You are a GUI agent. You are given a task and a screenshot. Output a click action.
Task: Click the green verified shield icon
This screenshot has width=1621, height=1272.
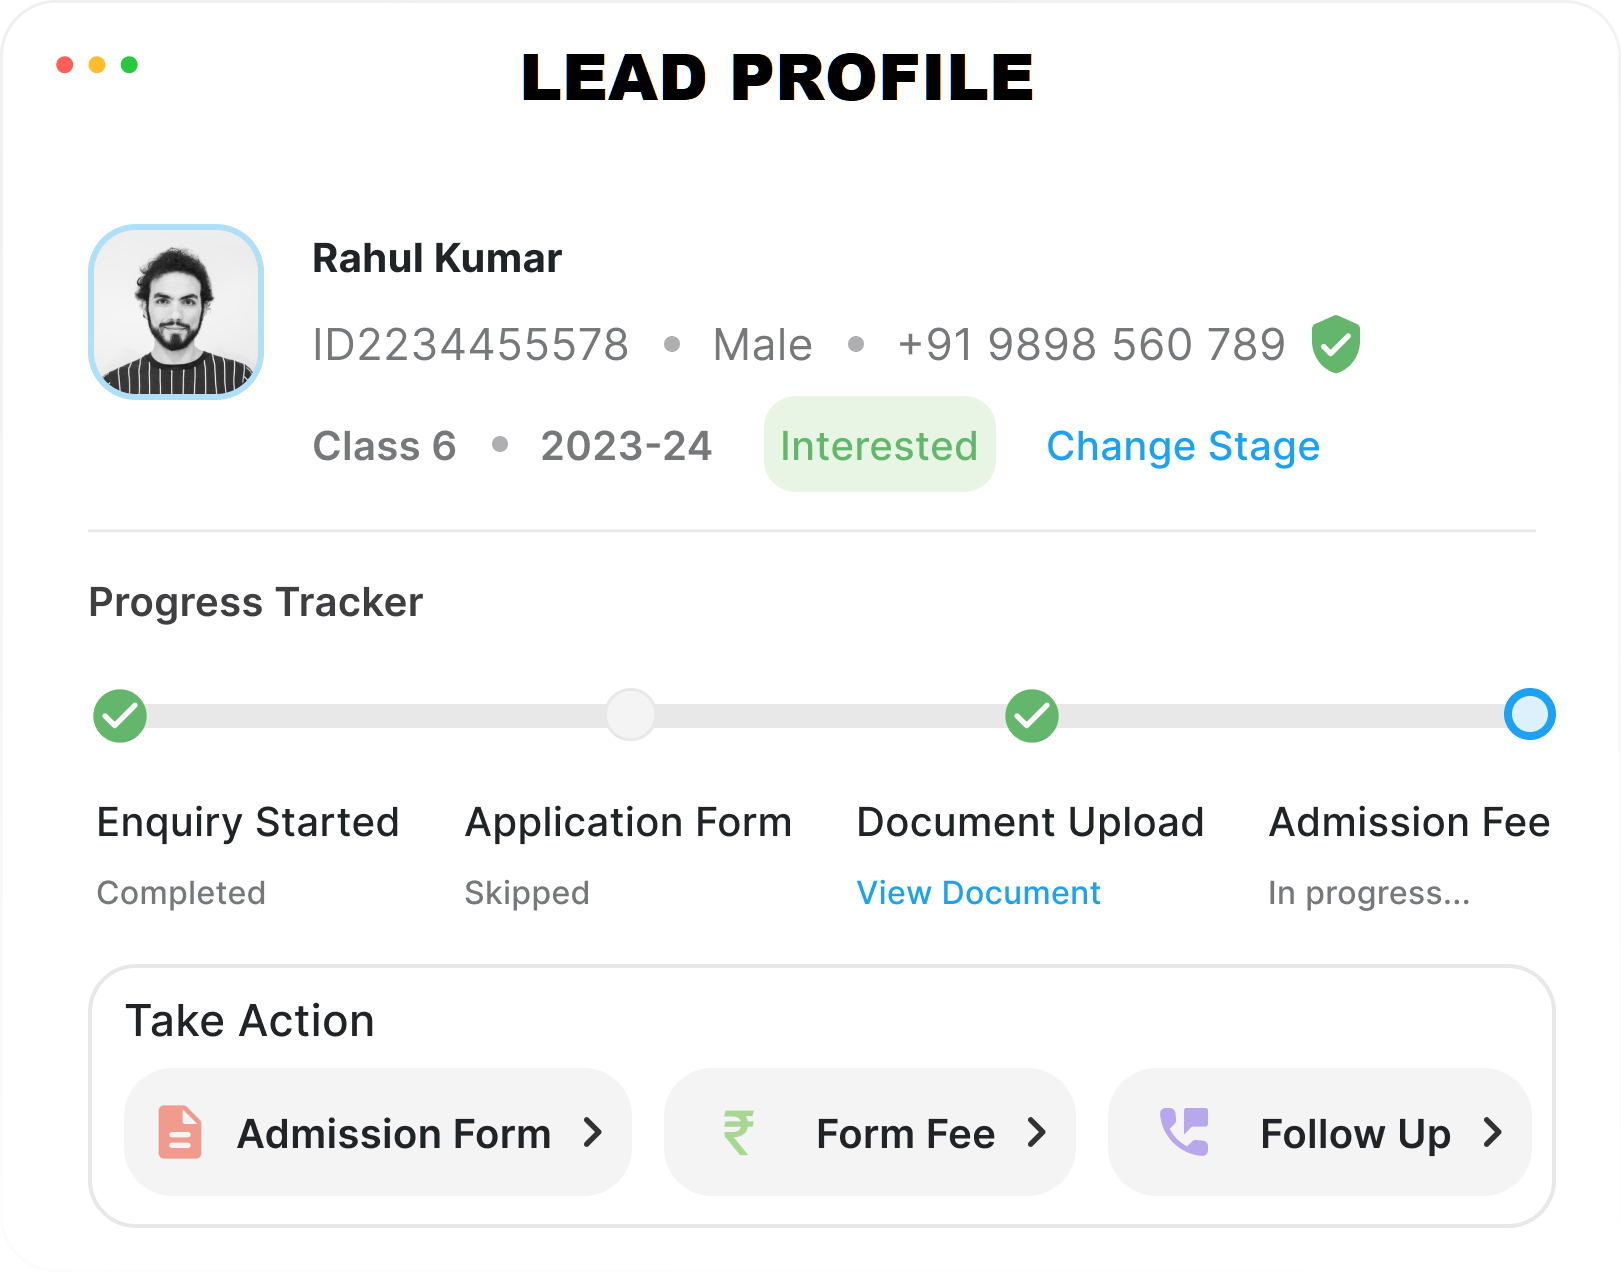point(1335,344)
